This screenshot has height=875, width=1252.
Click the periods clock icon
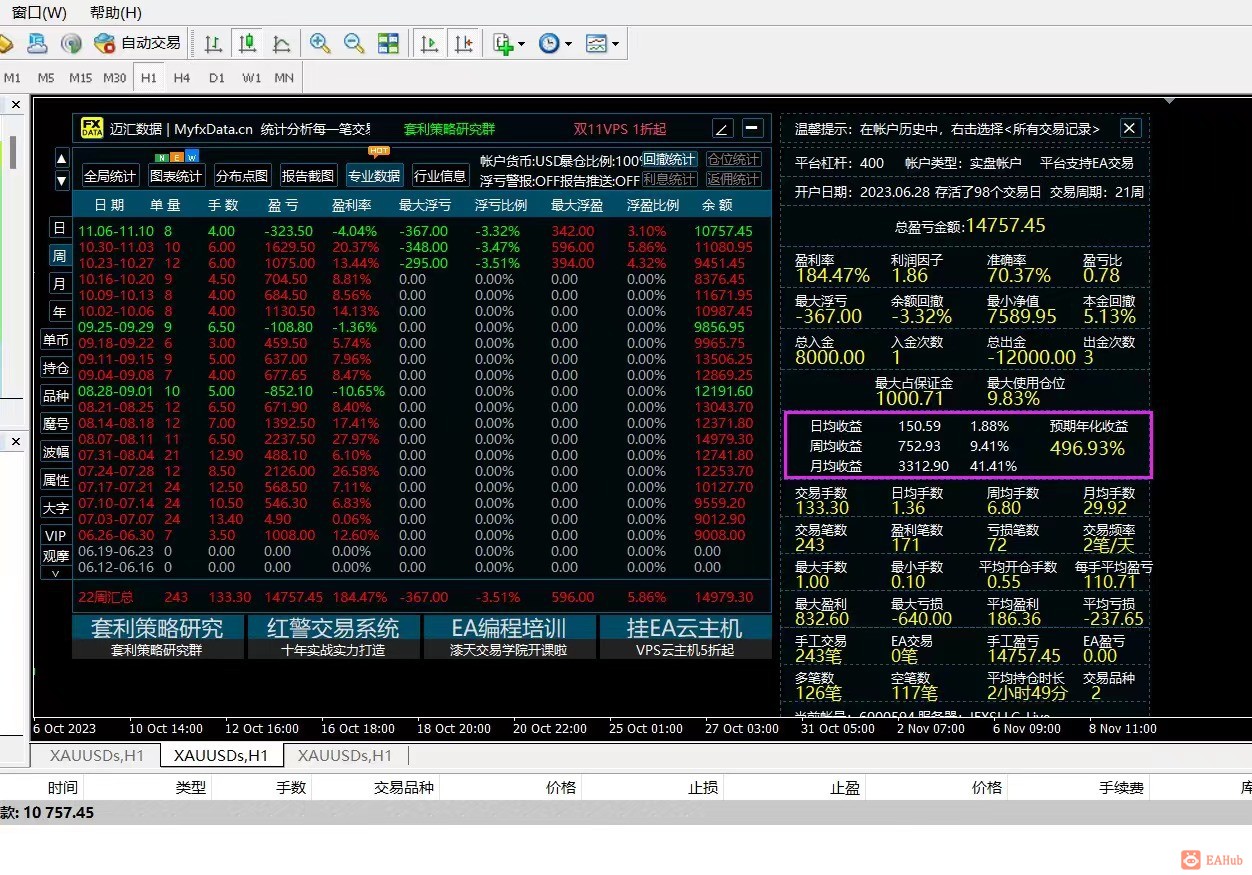[549, 43]
